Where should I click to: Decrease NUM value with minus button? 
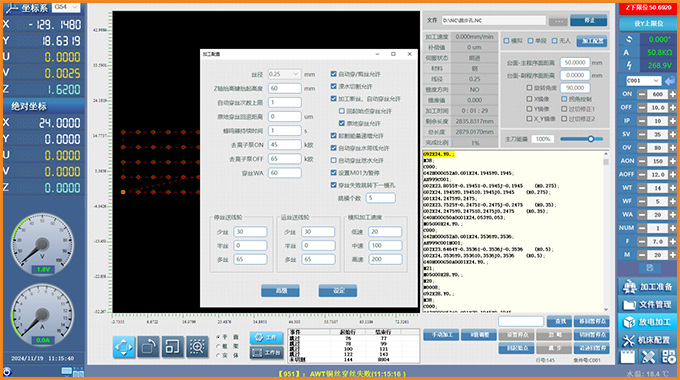pyautogui.click(x=641, y=228)
